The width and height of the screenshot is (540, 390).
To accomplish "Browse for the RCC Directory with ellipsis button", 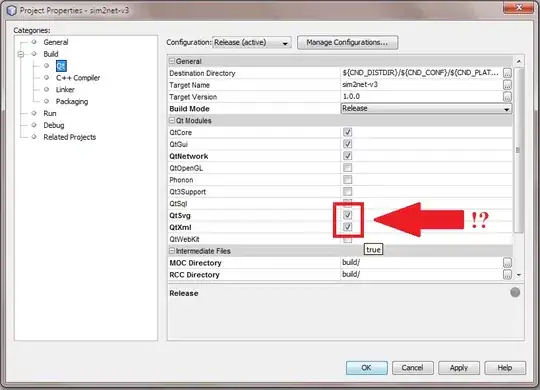I will coord(507,275).
